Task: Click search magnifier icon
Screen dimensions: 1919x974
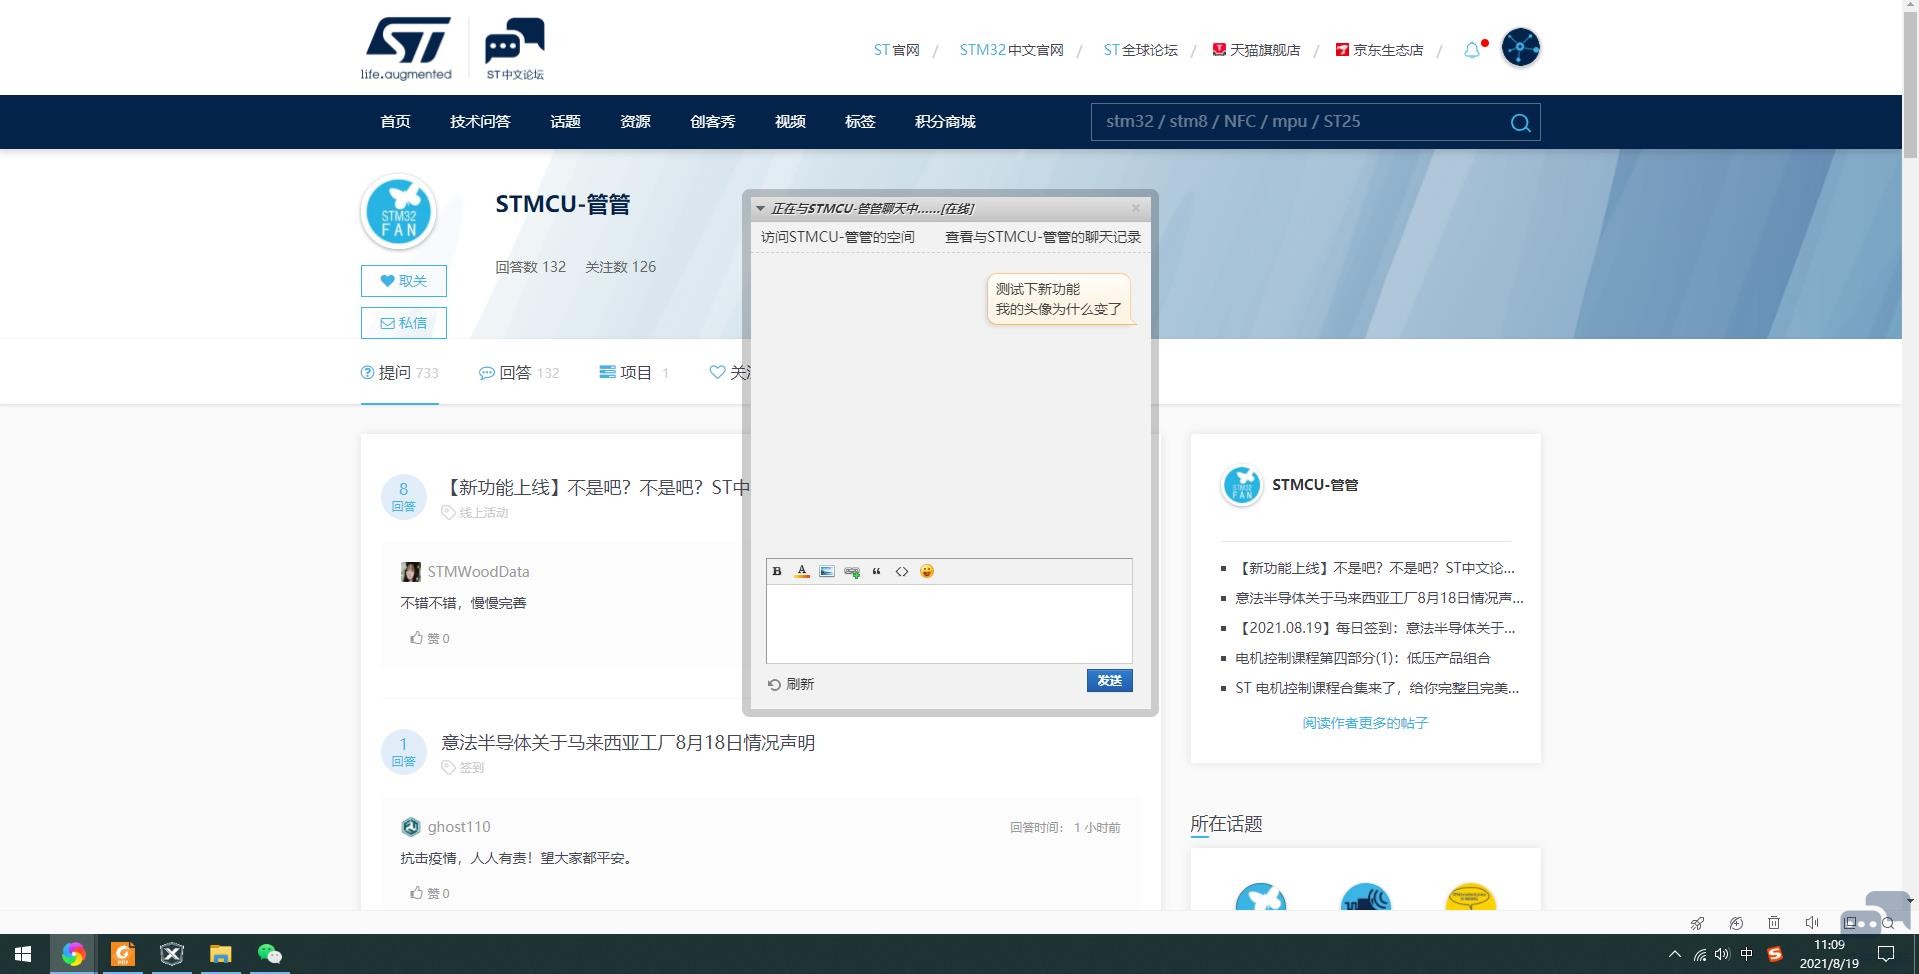Action: point(1520,122)
